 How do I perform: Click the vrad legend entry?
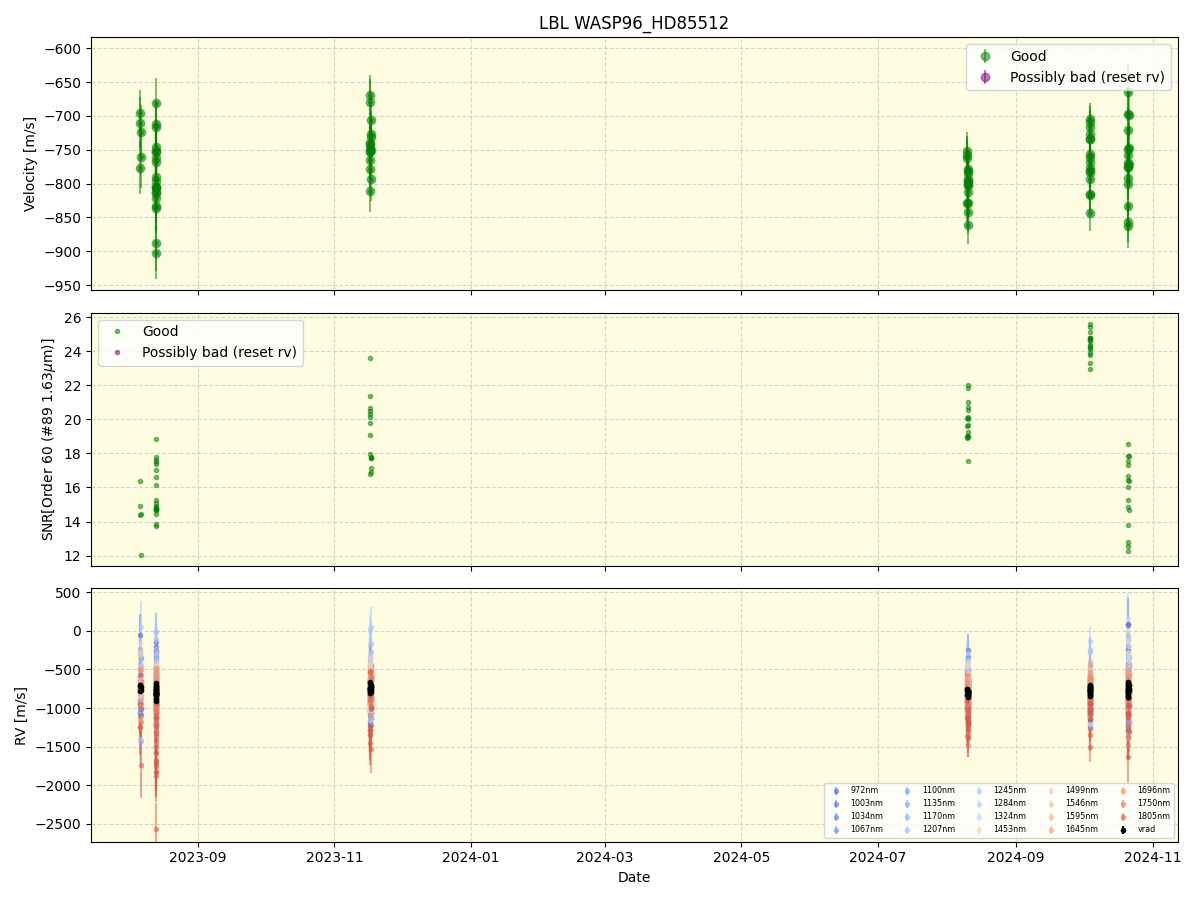(x=1146, y=830)
